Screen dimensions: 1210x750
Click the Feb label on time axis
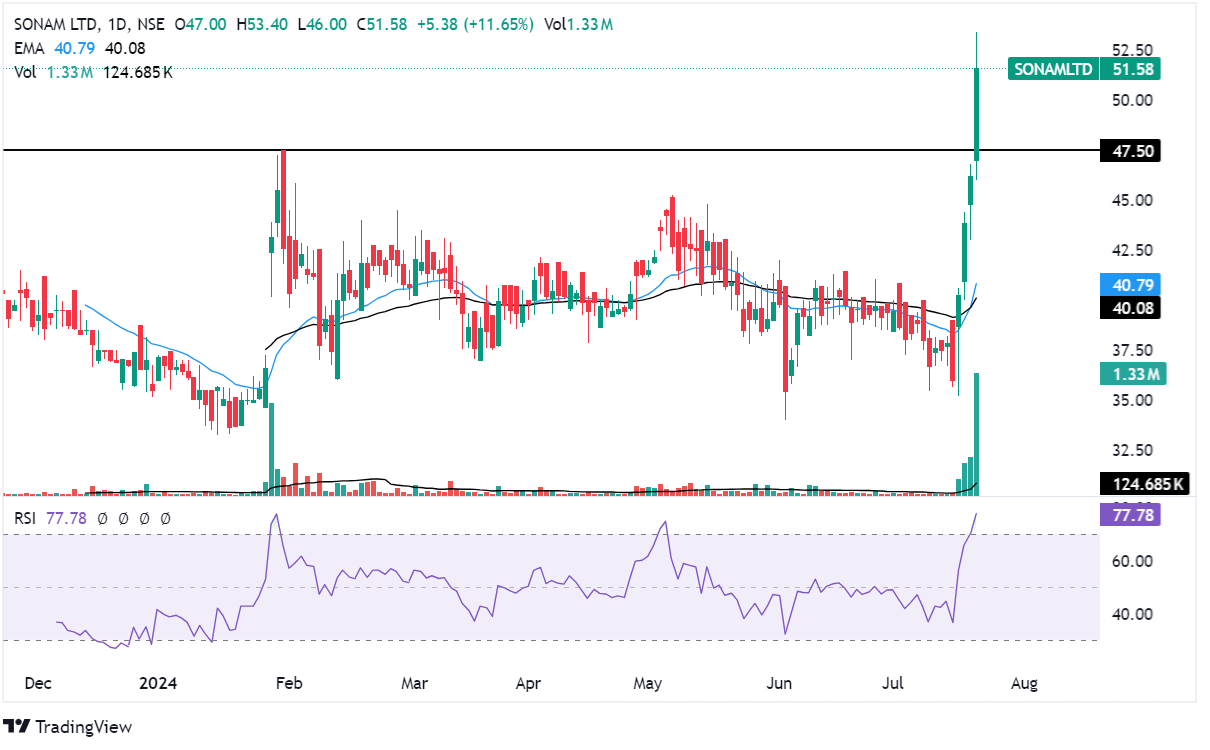289,684
